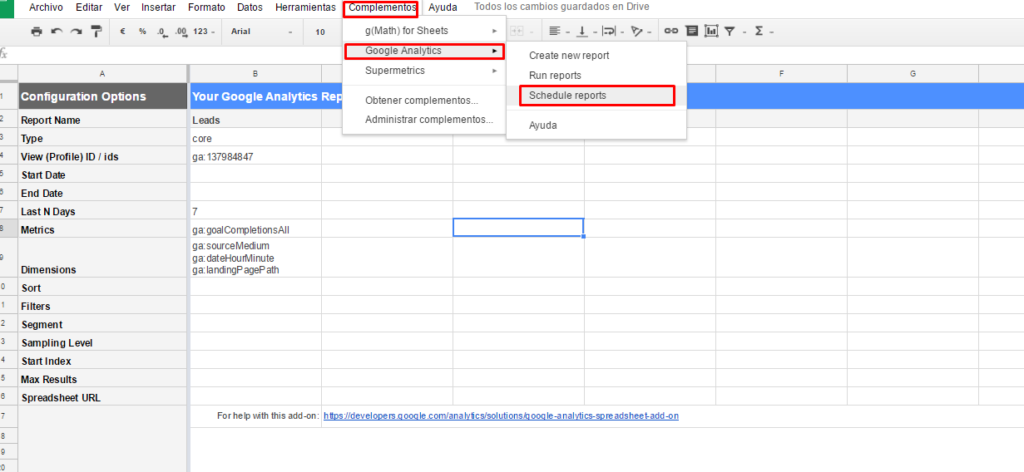Open horizontal align options
Viewport: 1024px width, 472px height.
pos(559,31)
